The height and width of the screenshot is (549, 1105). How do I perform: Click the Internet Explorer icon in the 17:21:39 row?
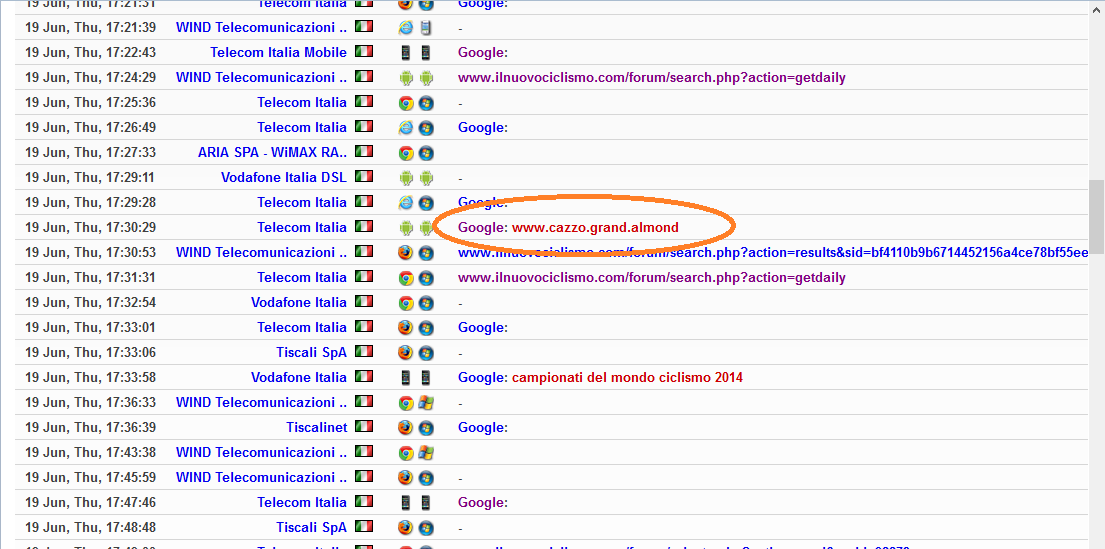click(x=405, y=28)
